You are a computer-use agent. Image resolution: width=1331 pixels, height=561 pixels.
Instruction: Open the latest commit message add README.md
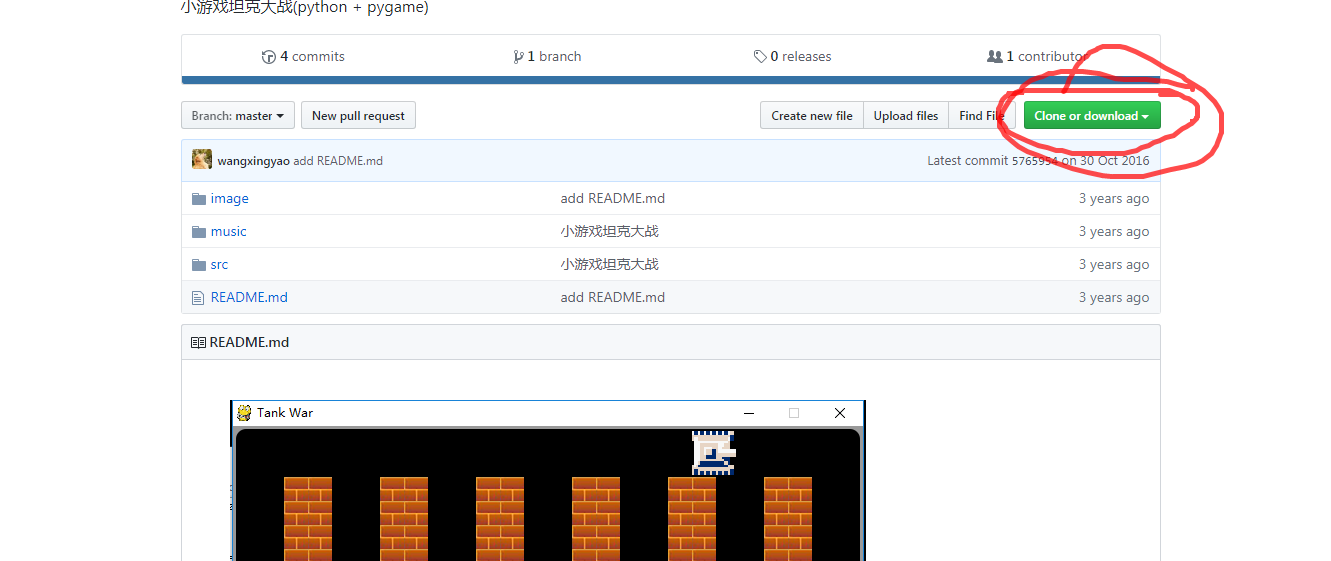(338, 161)
